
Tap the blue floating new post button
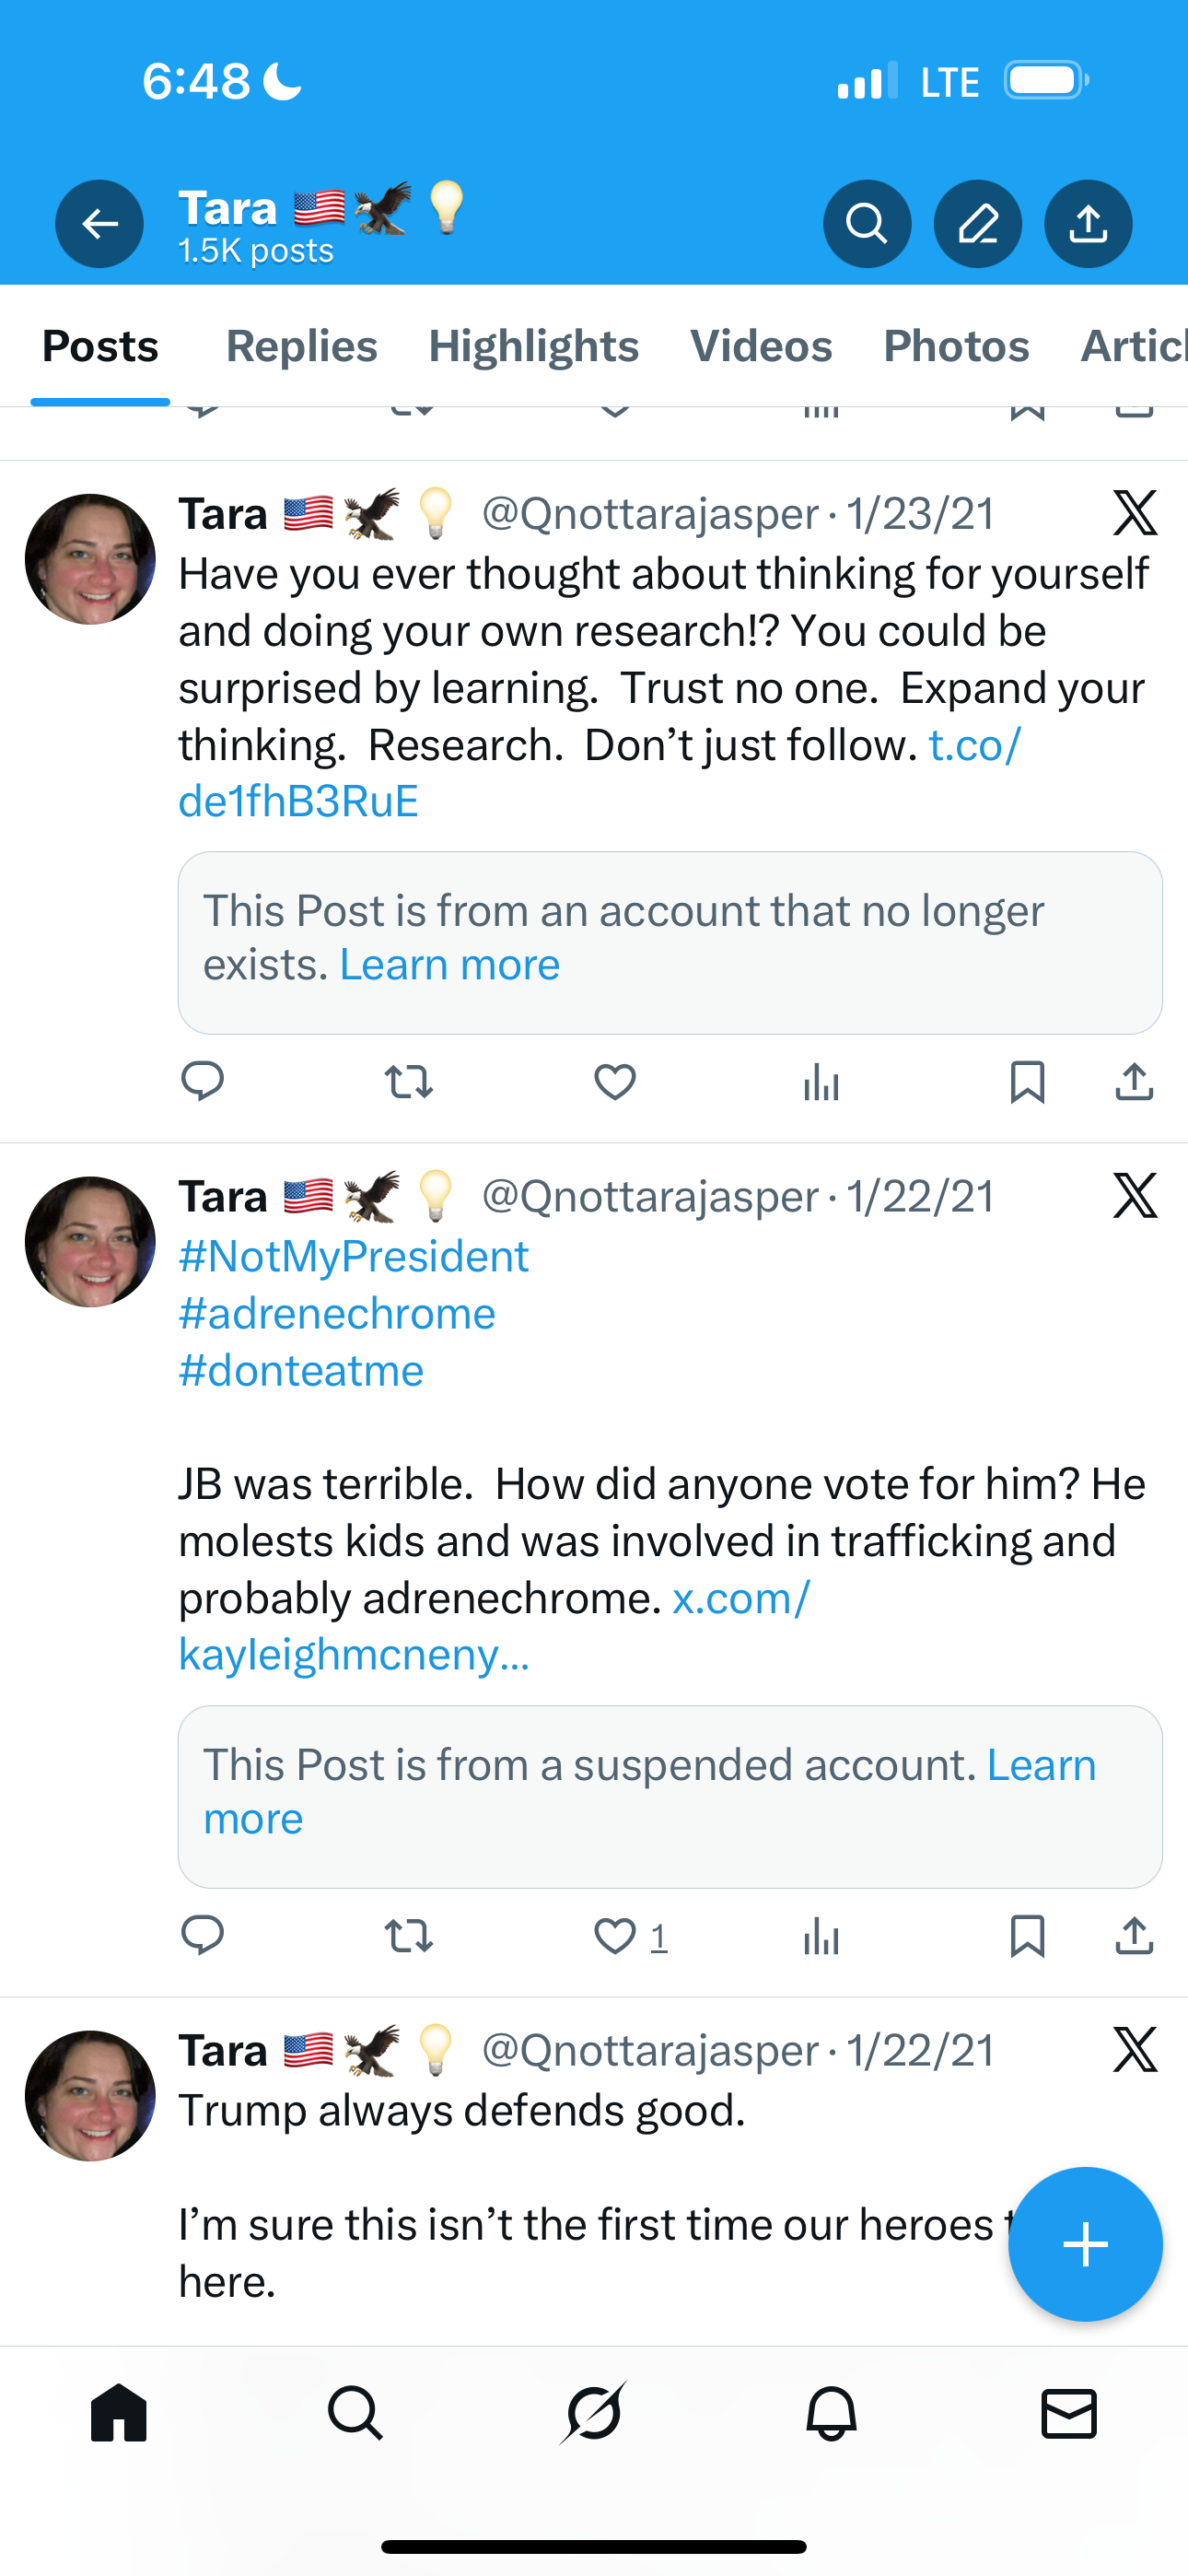coord(1085,2245)
